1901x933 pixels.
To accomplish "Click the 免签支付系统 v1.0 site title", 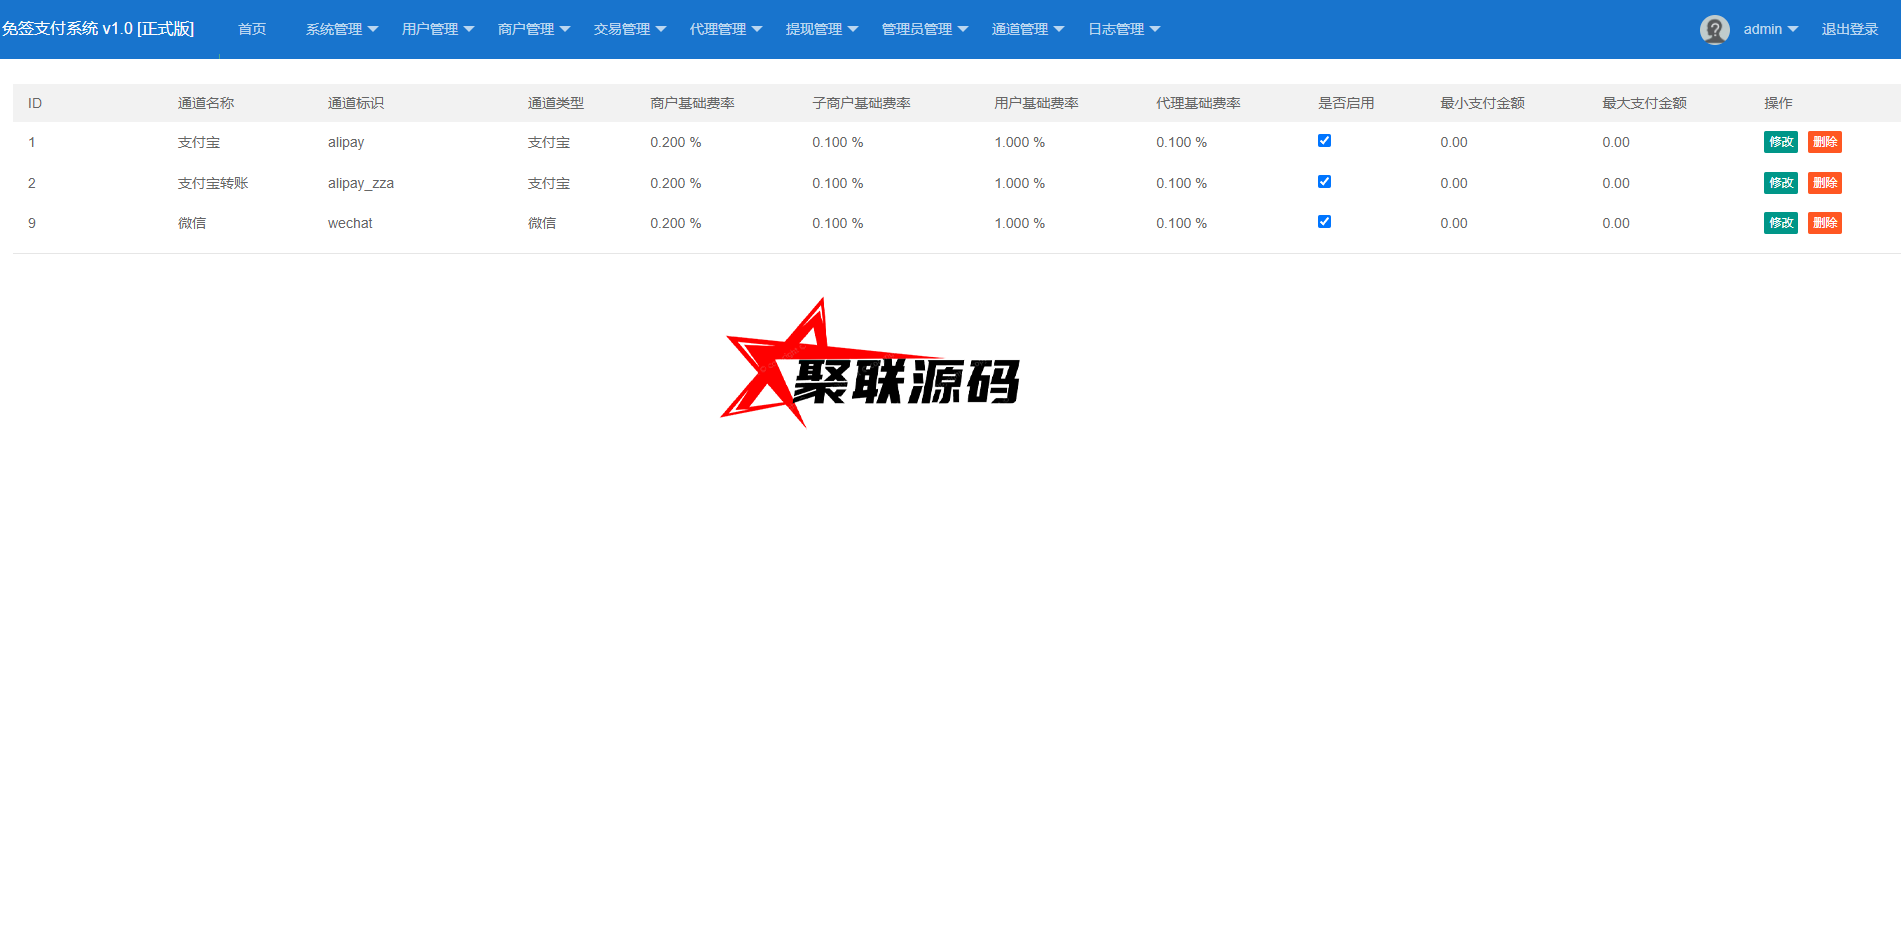I will point(98,29).
